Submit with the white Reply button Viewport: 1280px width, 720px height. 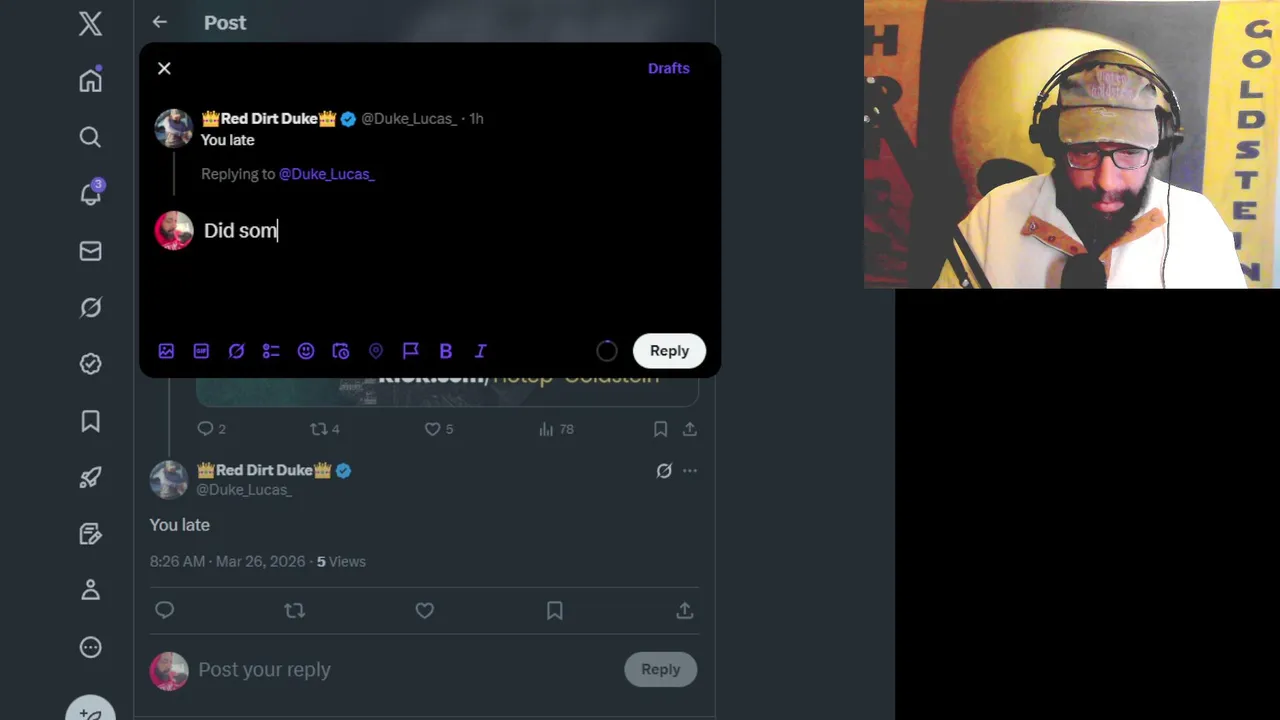(669, 351)
